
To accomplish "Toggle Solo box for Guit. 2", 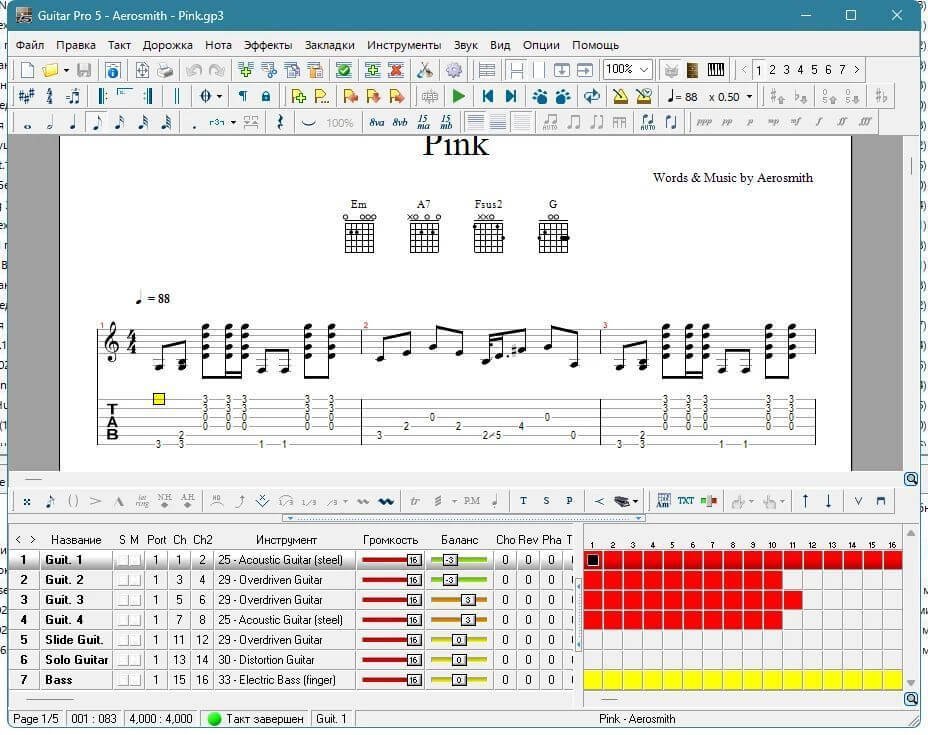I will point(123,580).
